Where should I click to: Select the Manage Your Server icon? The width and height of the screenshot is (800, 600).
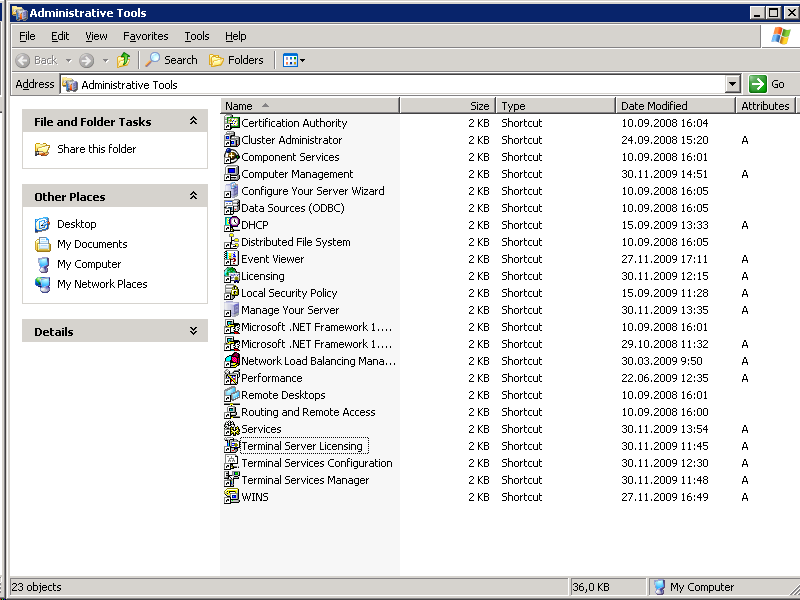click(x=232, y=310)
